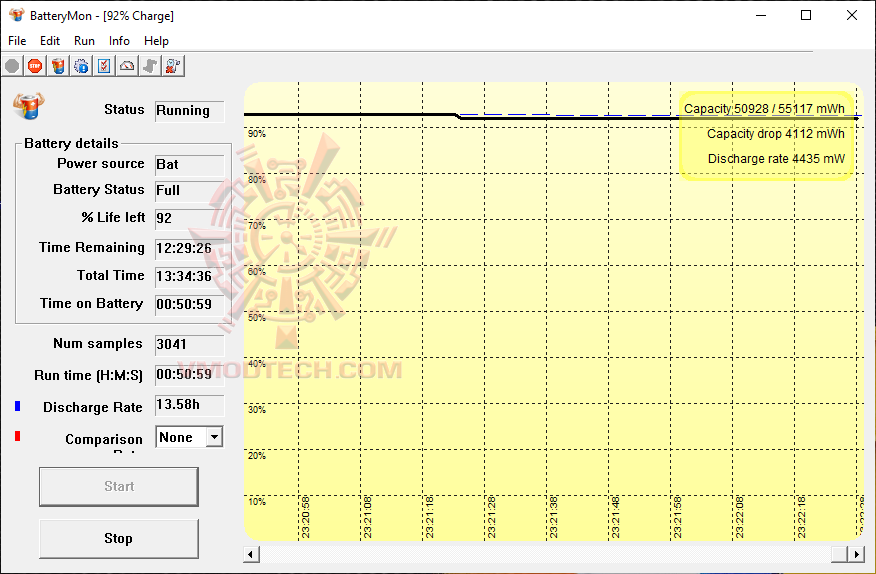The height and width of the screenshot is (574, 876).
Task: Click the Capacity 50928 / 55117 mWh text
Action: click(x=764, y=109)
